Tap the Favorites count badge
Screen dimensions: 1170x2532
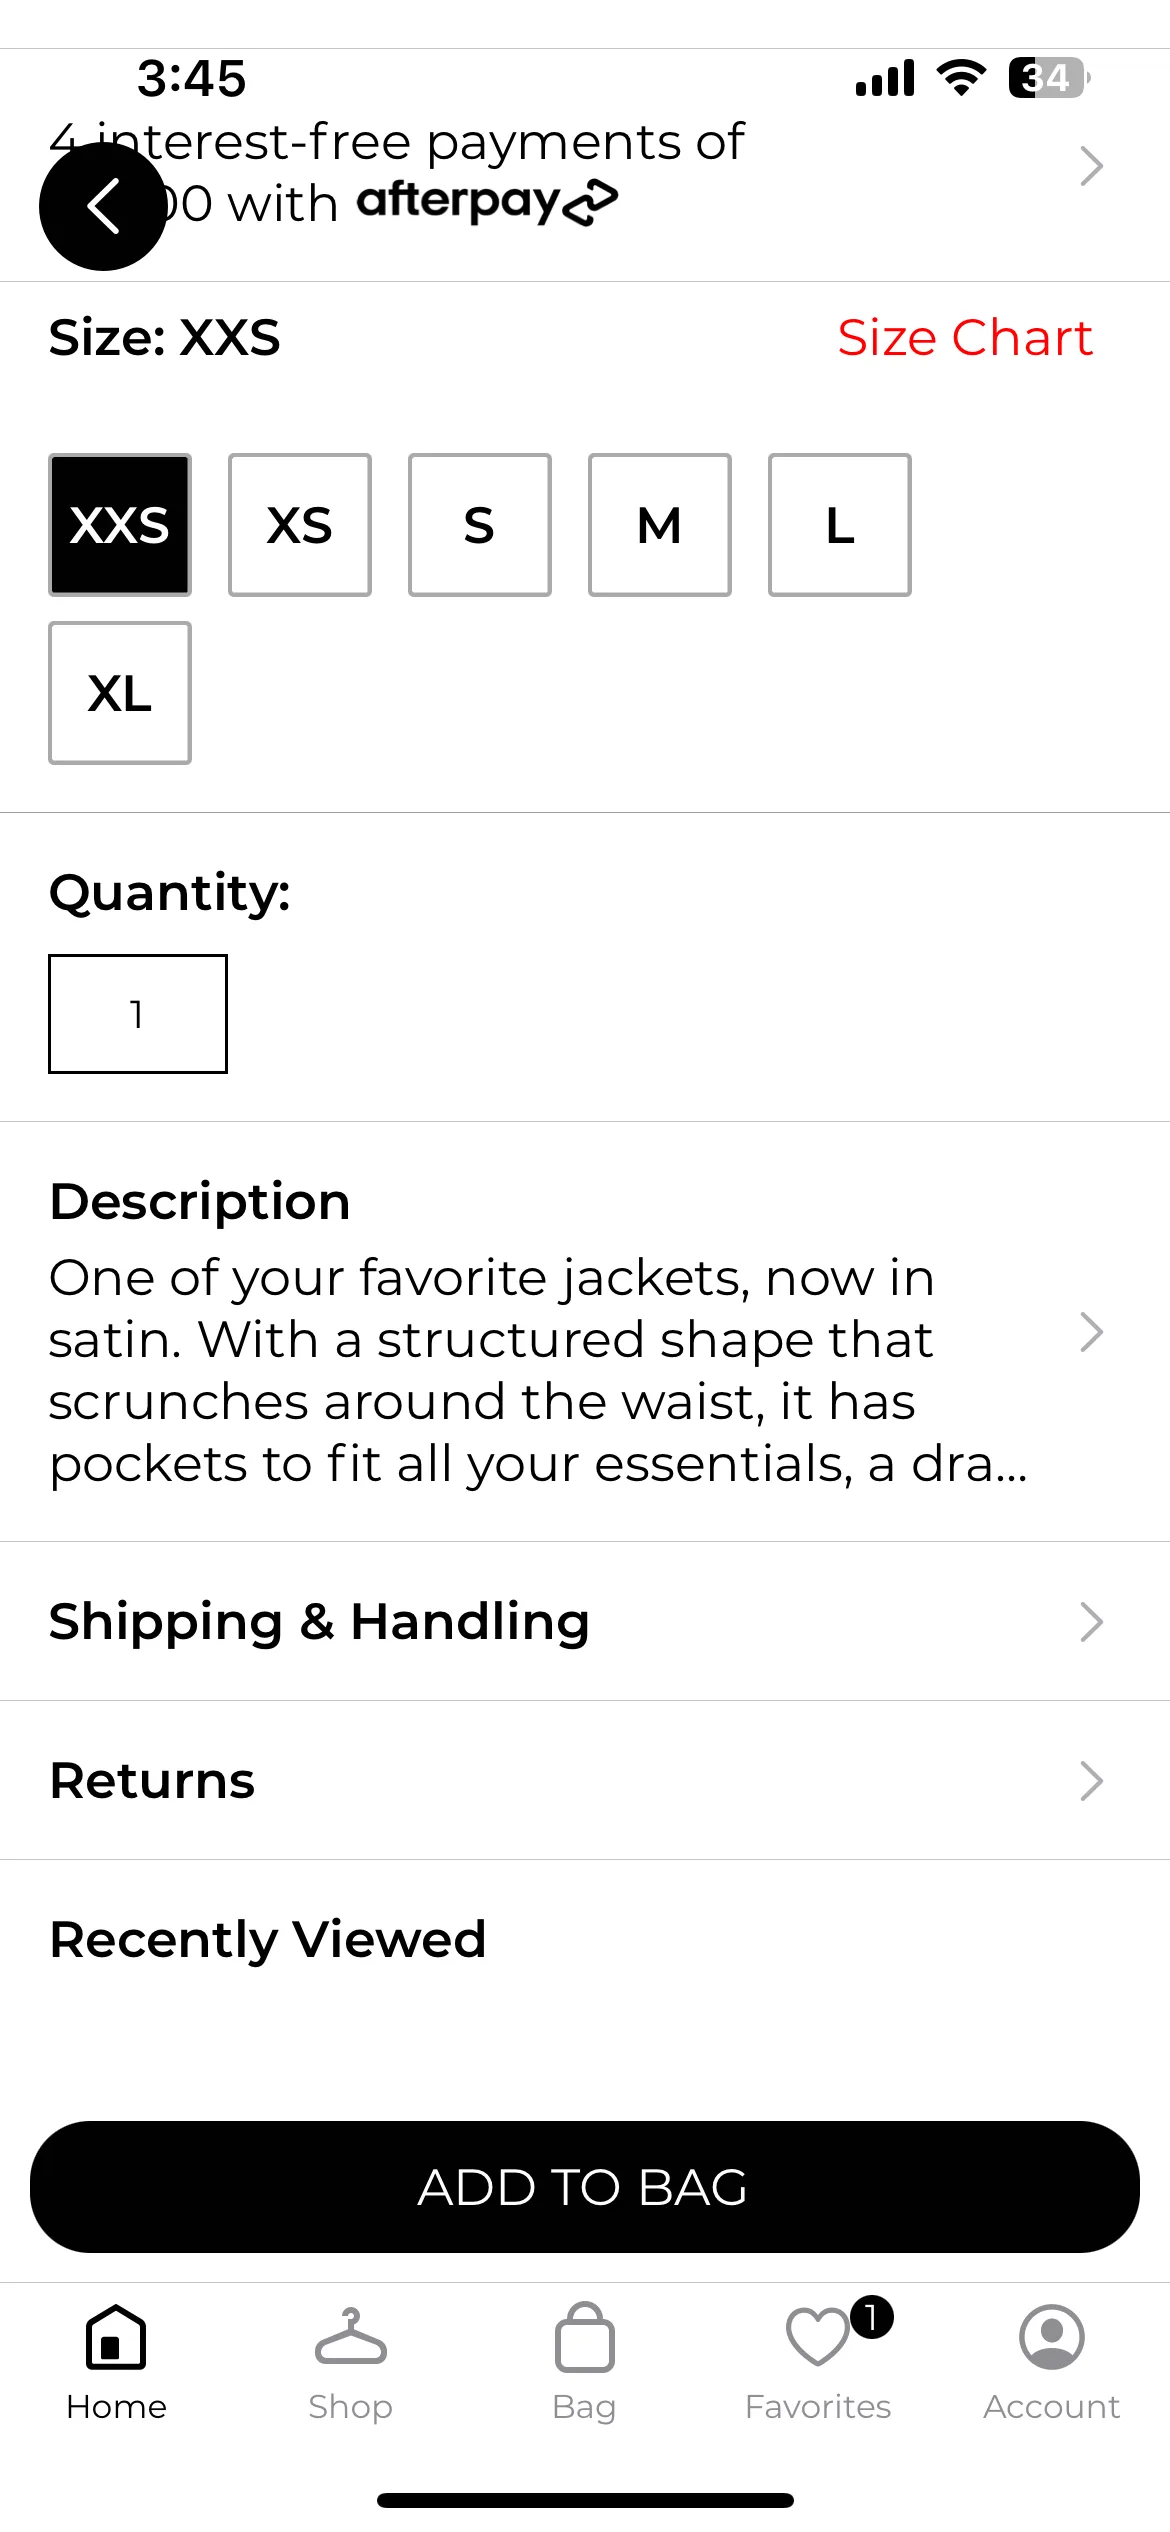point(871,2317)
